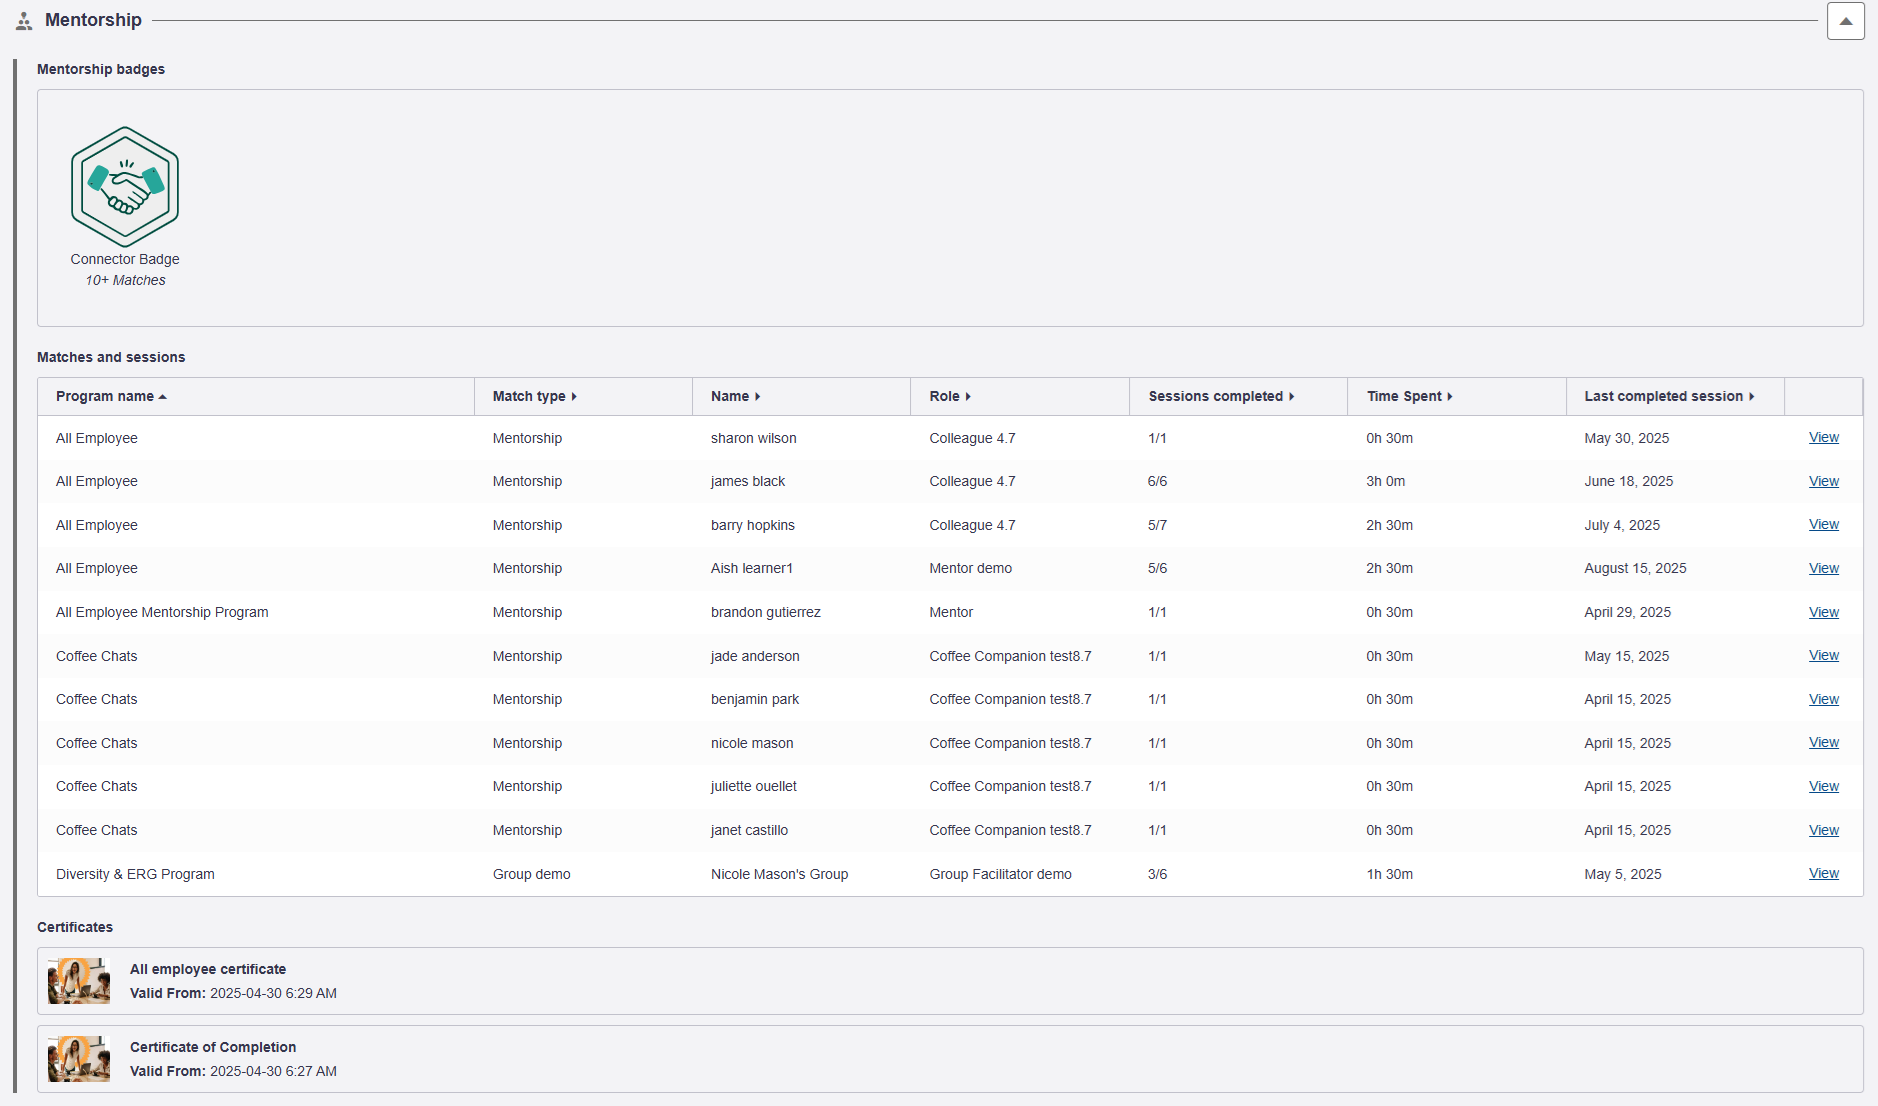1878x1106 pixels.
Task: Sort by Last completed session column
Action: point(1668,397)
